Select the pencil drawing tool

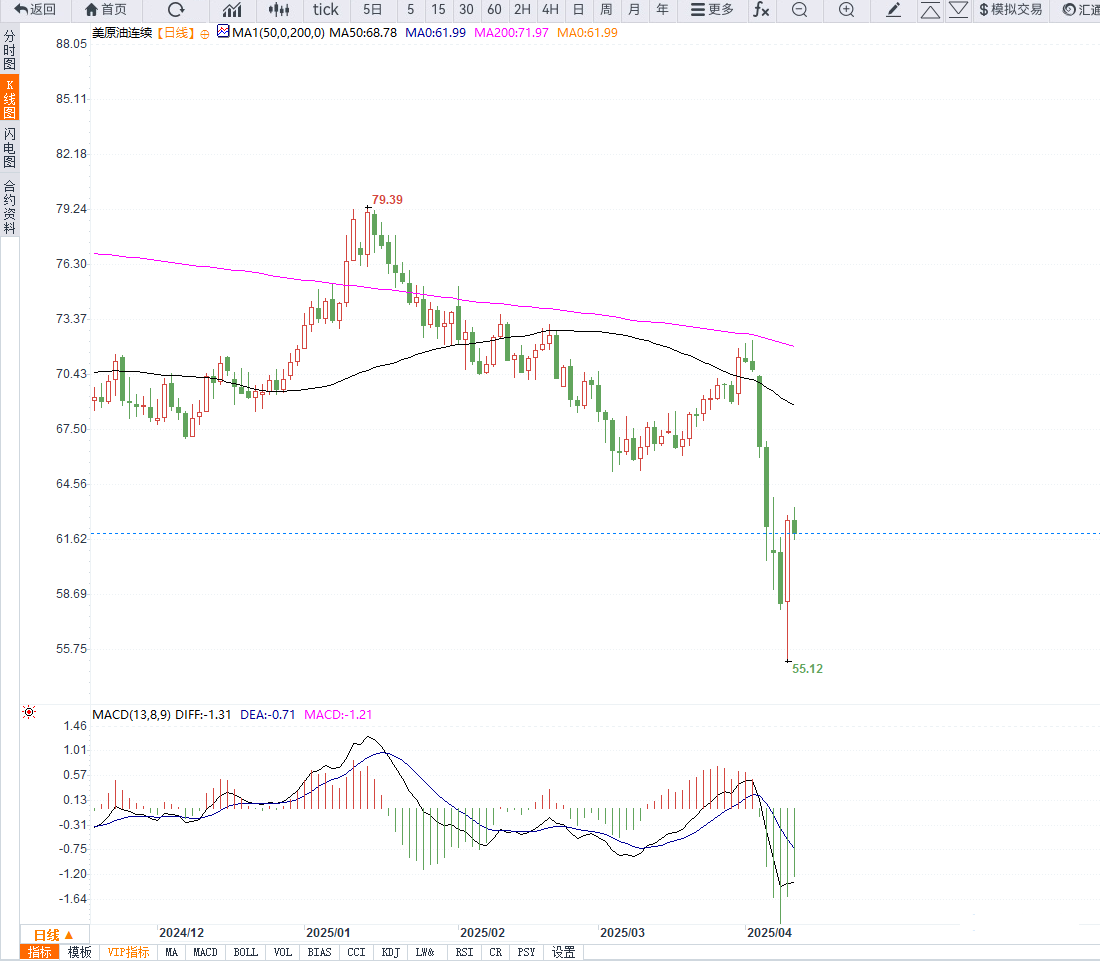tap(894, 10)
